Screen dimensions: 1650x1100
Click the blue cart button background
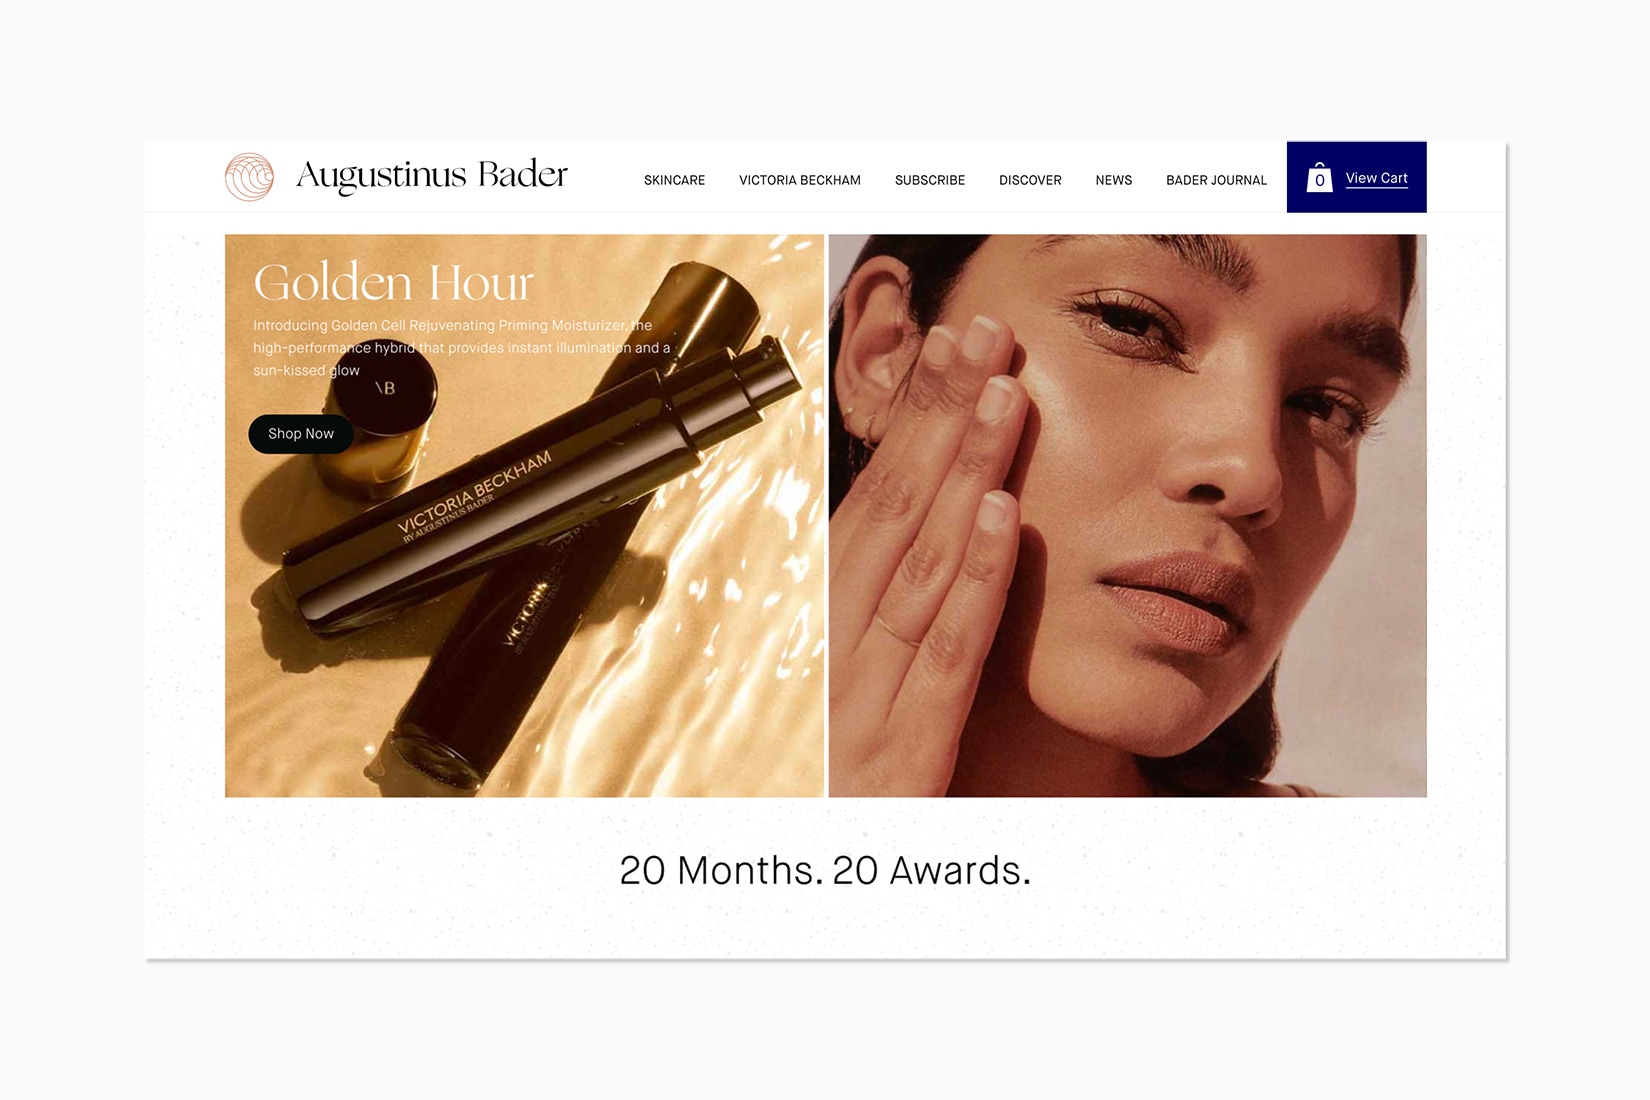(x=1356, y=177)
